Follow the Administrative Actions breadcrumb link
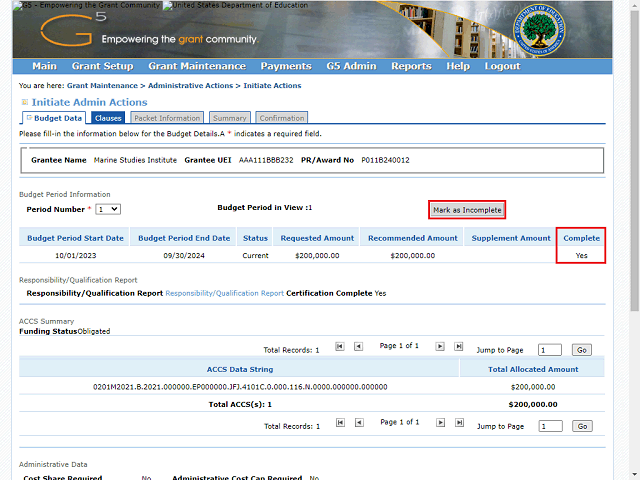The width and height of the screenshot is (640, 480). 190,86
